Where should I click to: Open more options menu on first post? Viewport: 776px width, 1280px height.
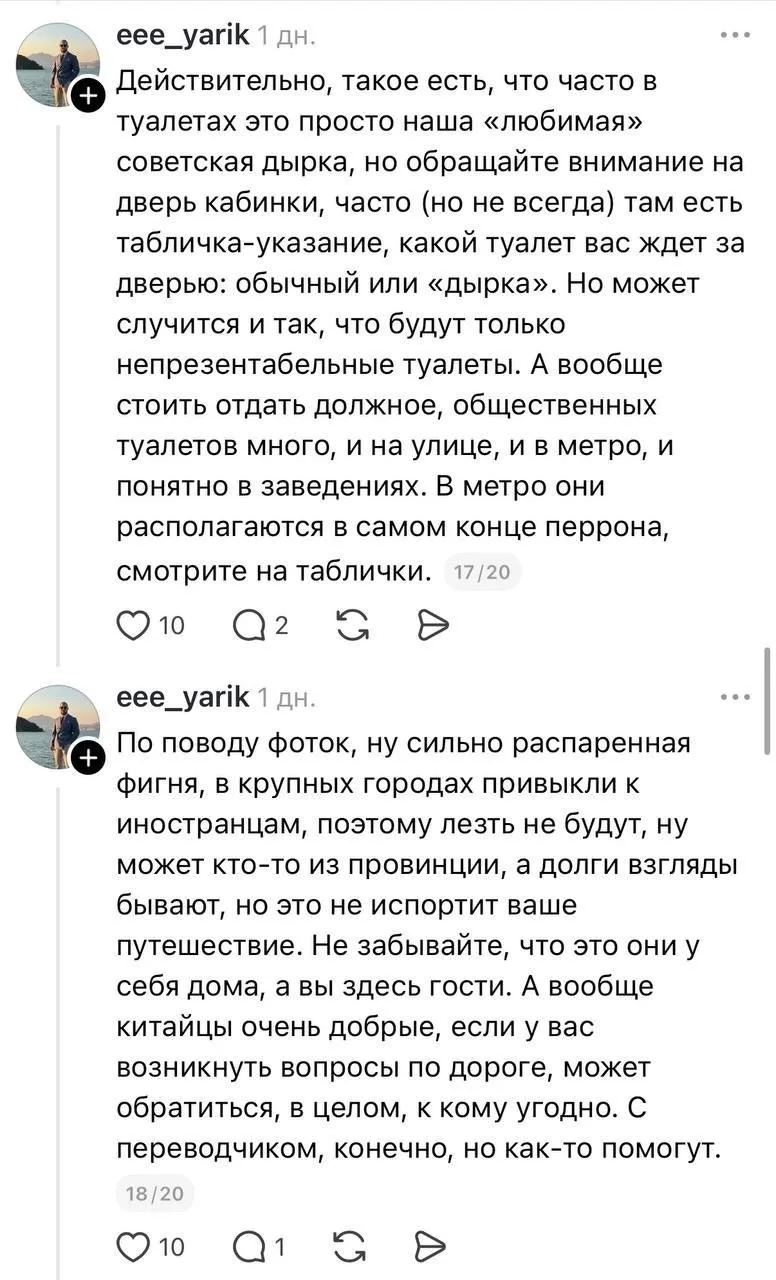(735, 35)
